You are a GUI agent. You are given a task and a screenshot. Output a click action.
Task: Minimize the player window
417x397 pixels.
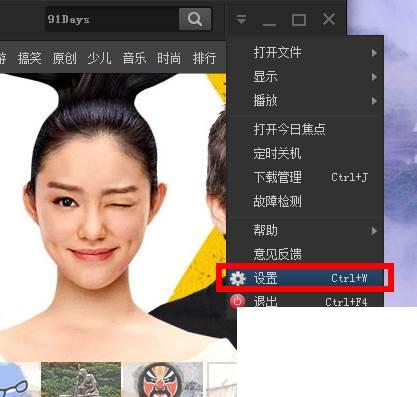pyautogui.click(x=269, y=24)
